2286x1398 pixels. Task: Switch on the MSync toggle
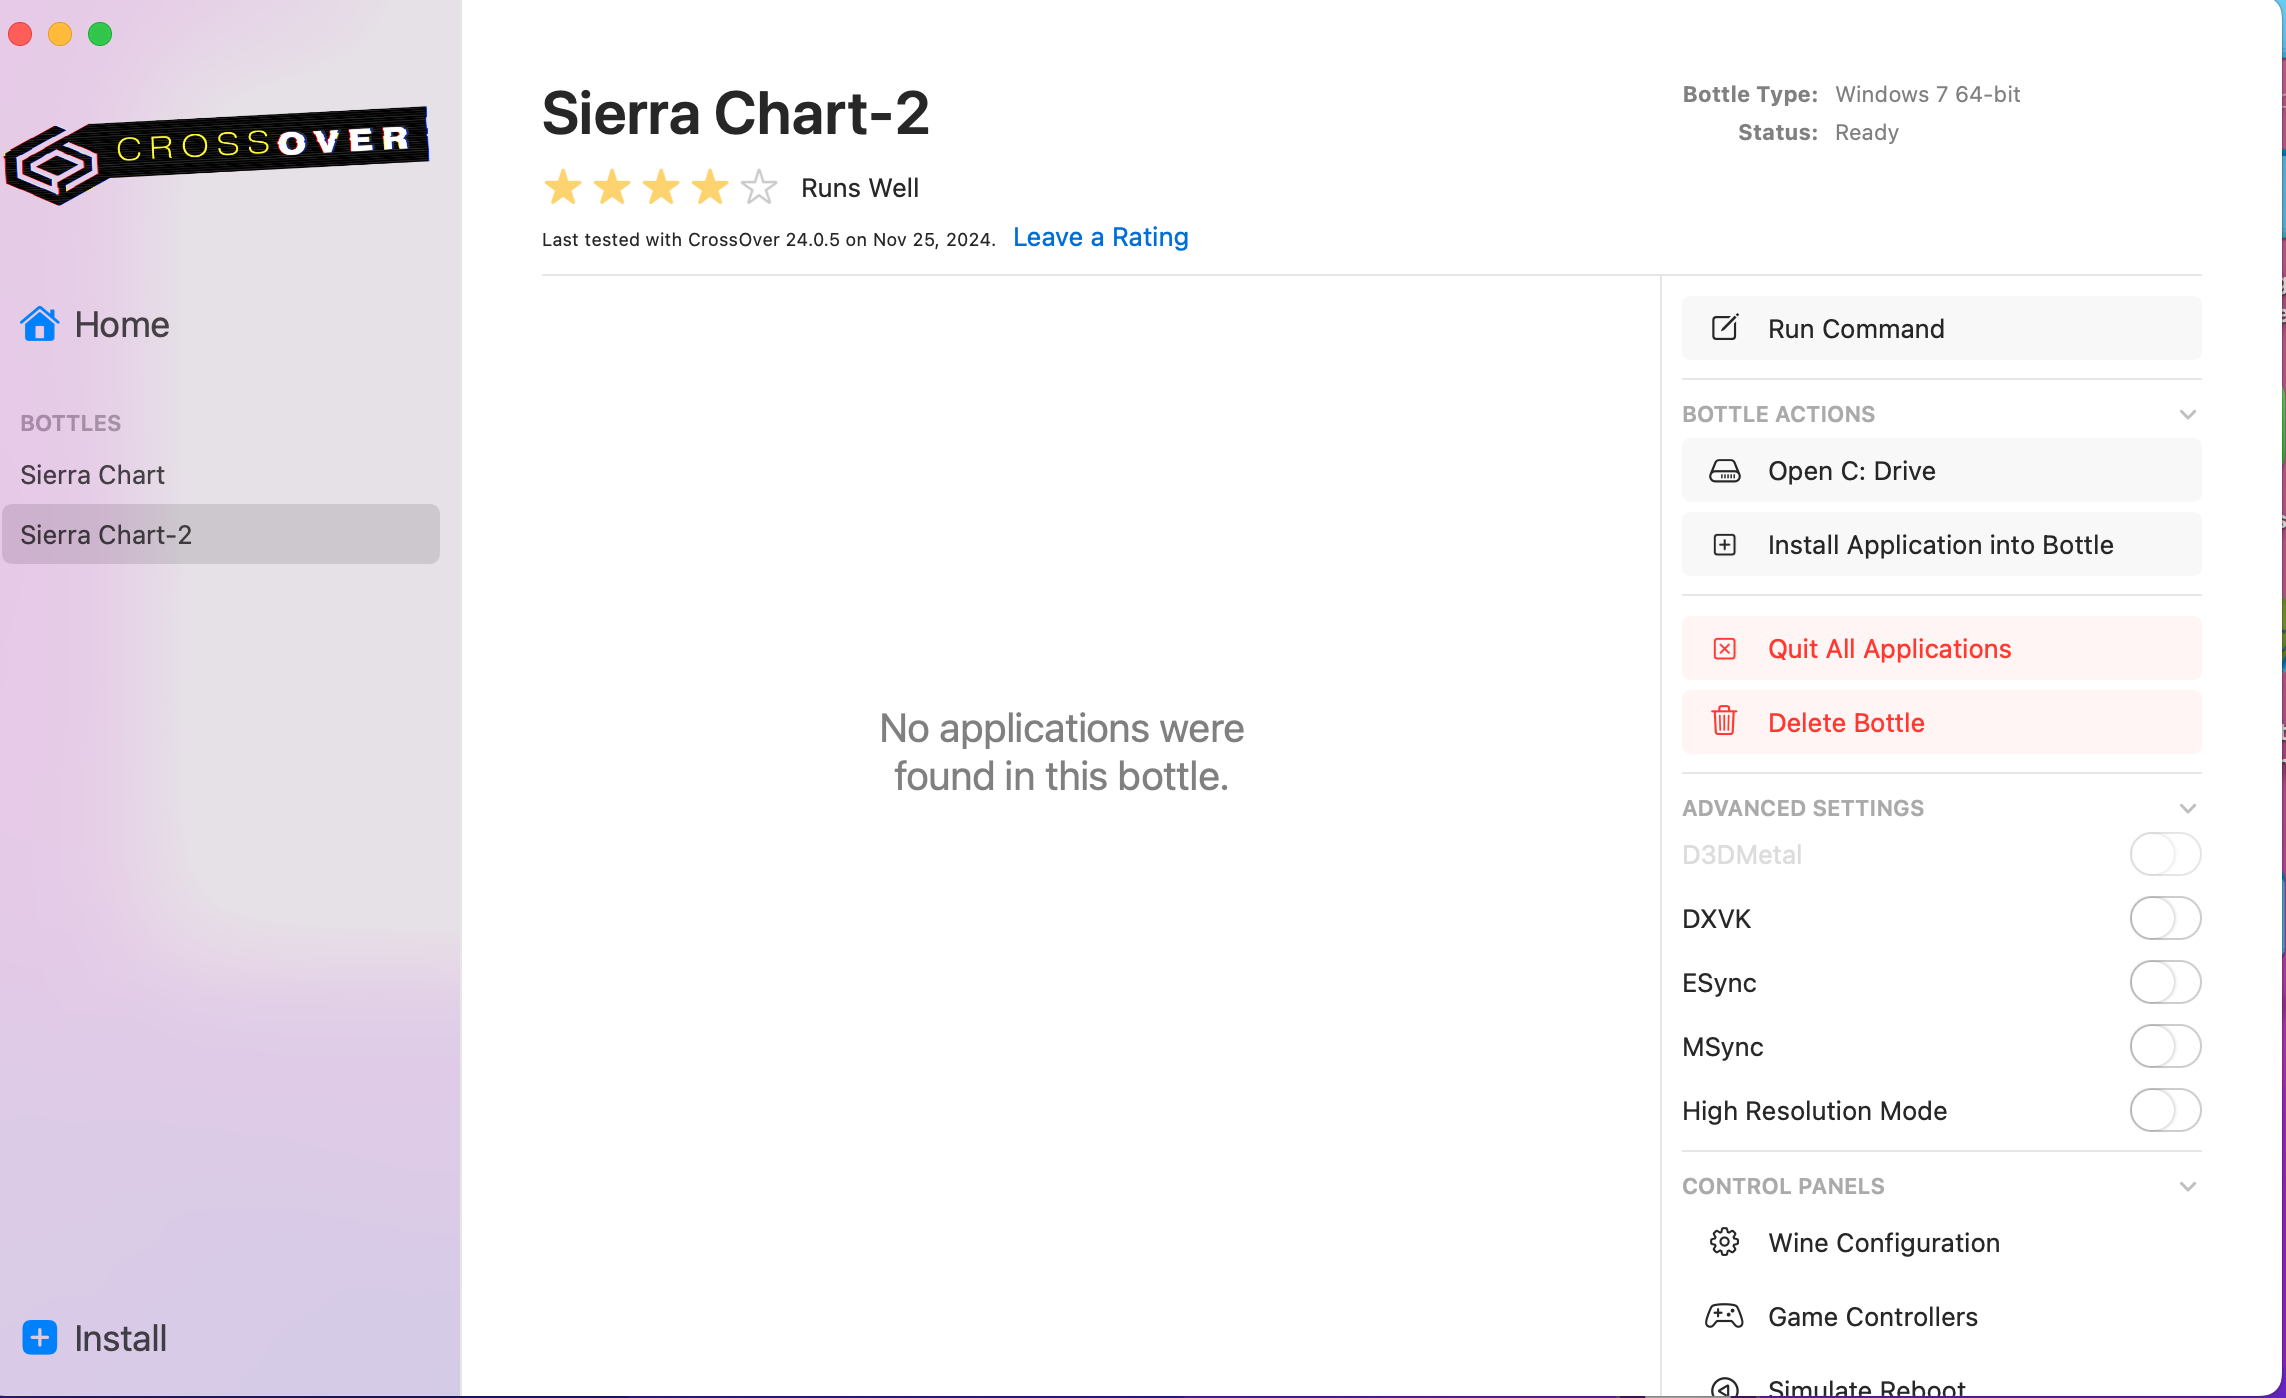[2165, 1046]
